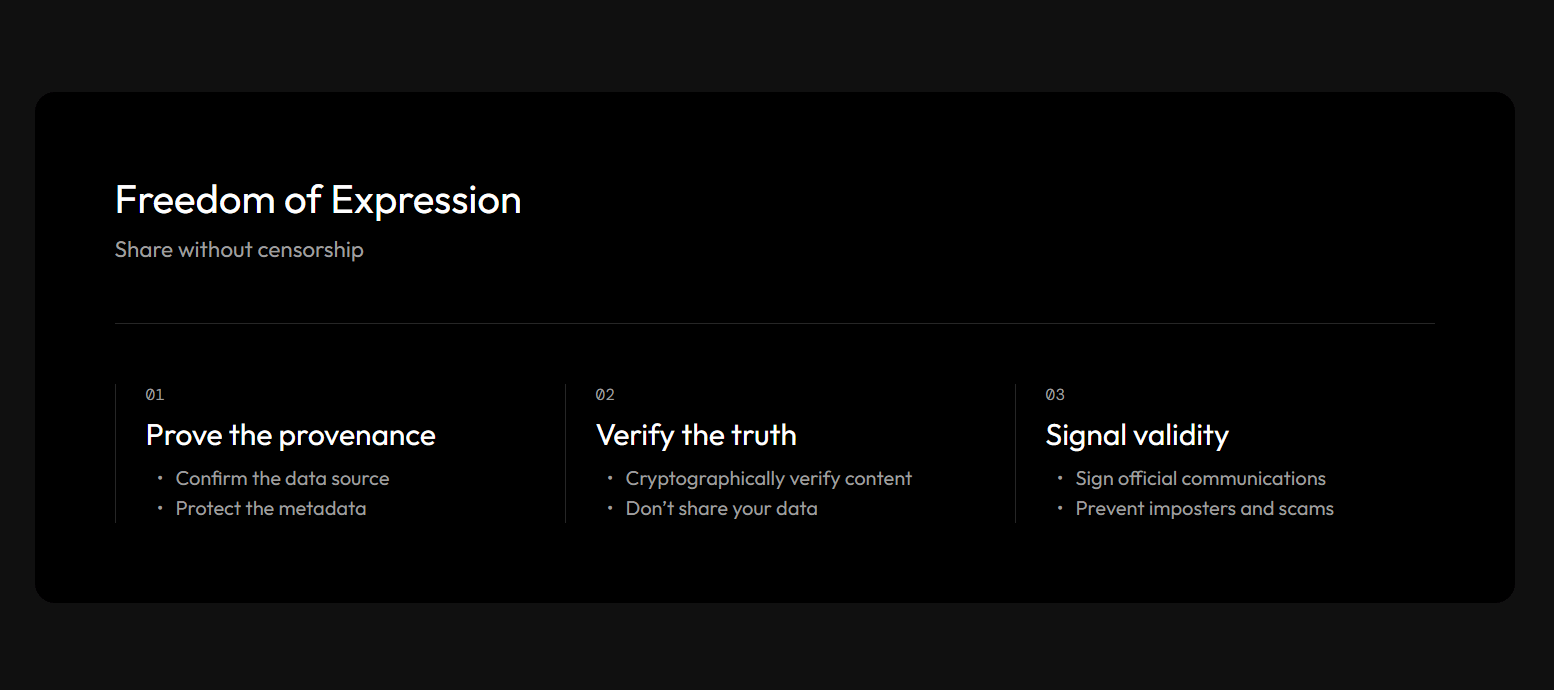This screenshot has height=690, width=1554.
Task: Click bullet before Protect the metadata
Action: [x=160, y=509]
